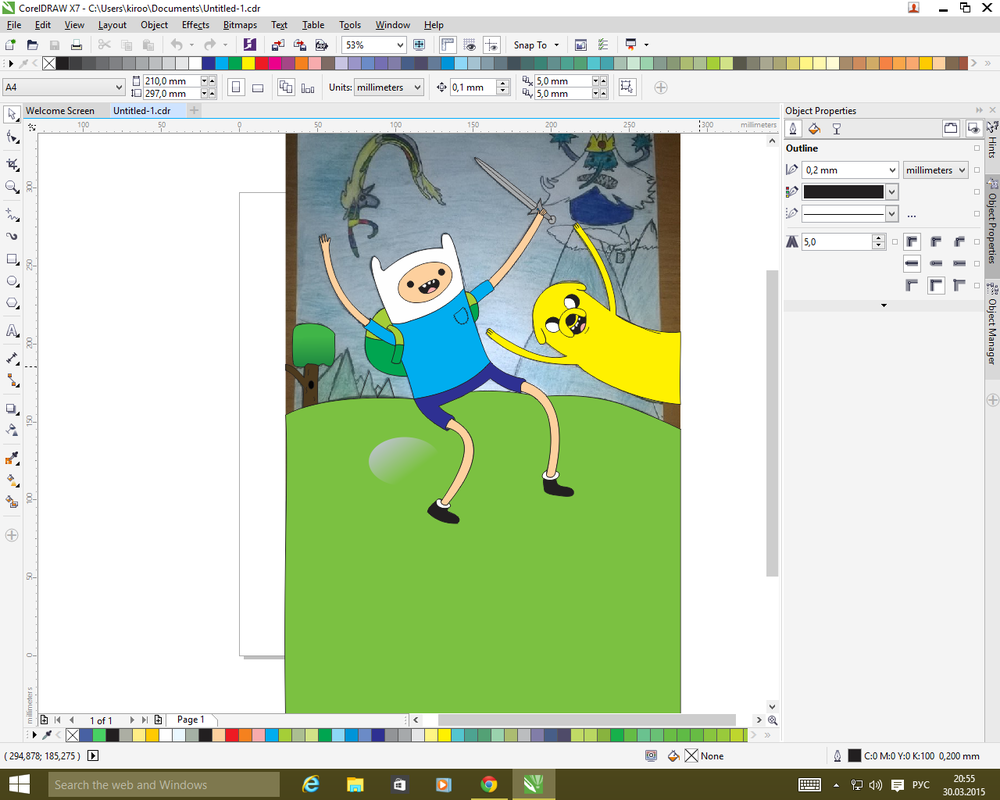Select the Artistic Media tool
The height and width of the screenshot is (800, 1000).
pyautogui.click(x=11, y=236)
